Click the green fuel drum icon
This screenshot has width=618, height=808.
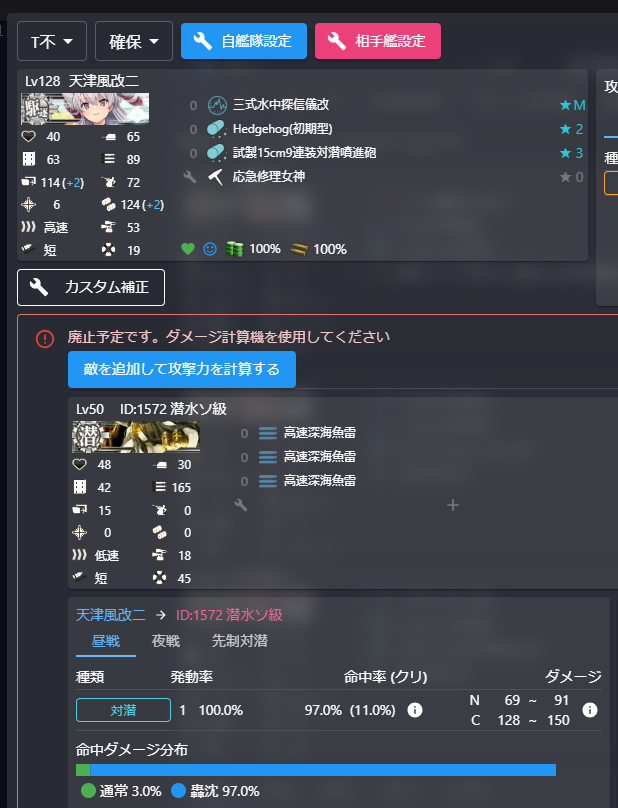[235, 249]
